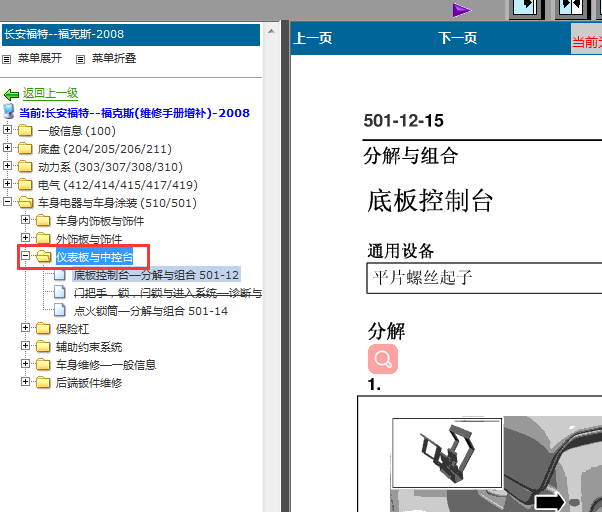Click the computer icon beside 当前 title
This screenshot has width=602, height=512.
(9, 111)
